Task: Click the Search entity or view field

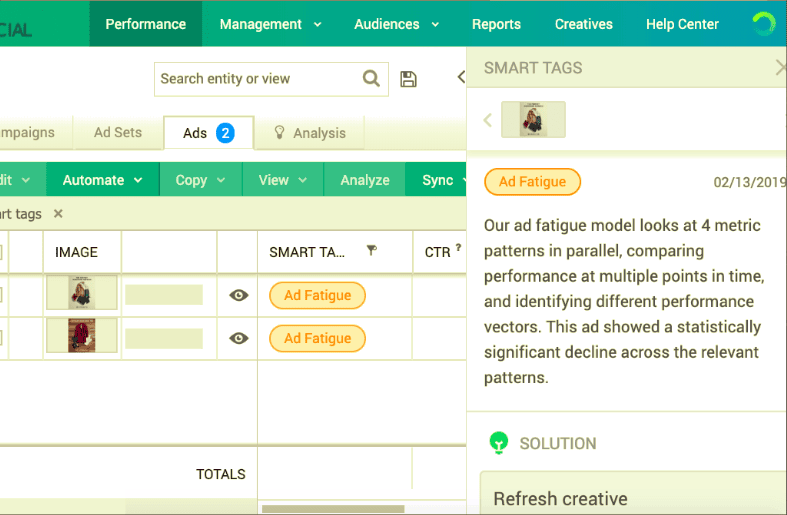Action: pyautogui.click(x=271, y=79)
